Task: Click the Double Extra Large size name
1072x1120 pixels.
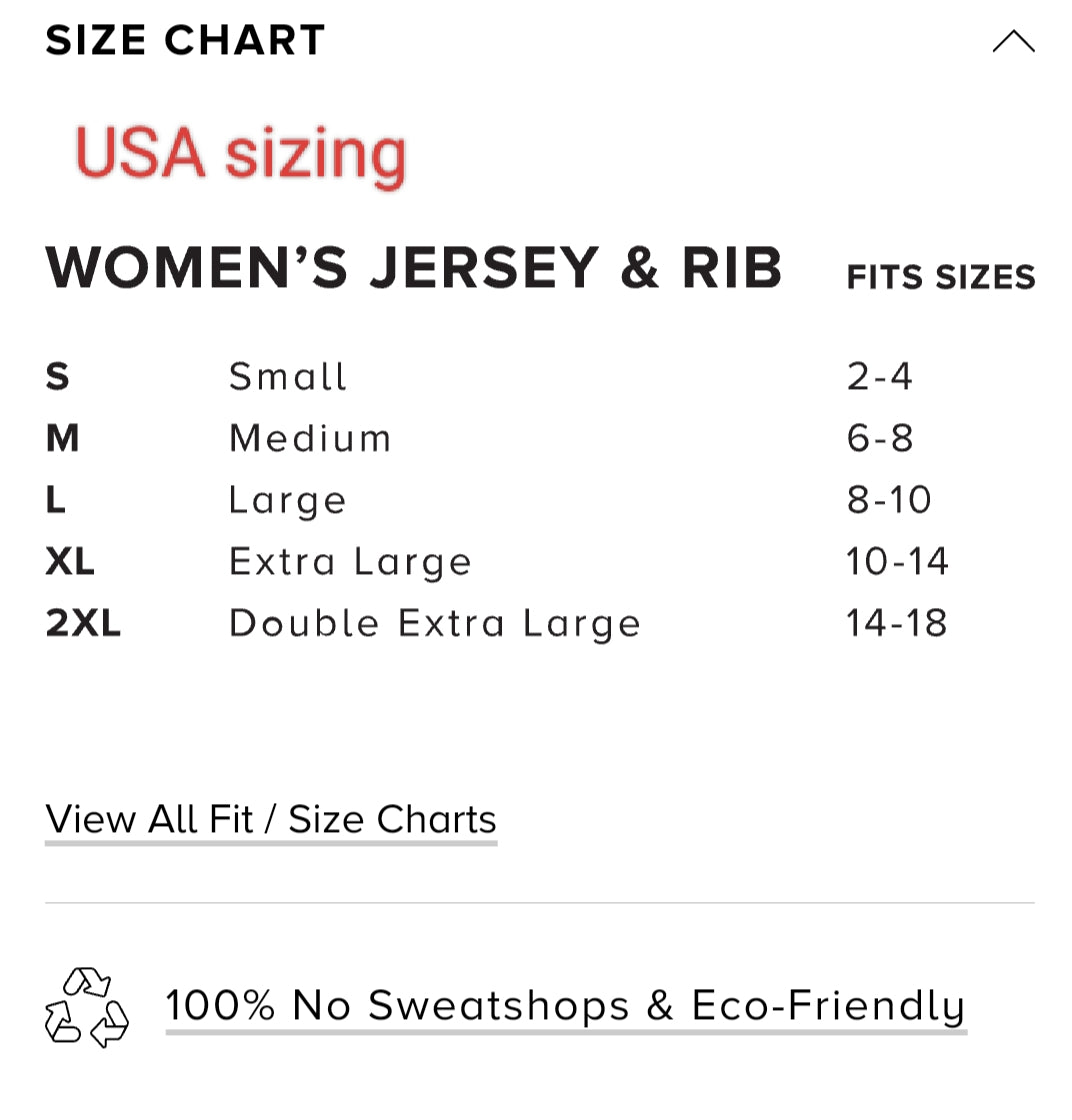Action: (x=435, y=624)
